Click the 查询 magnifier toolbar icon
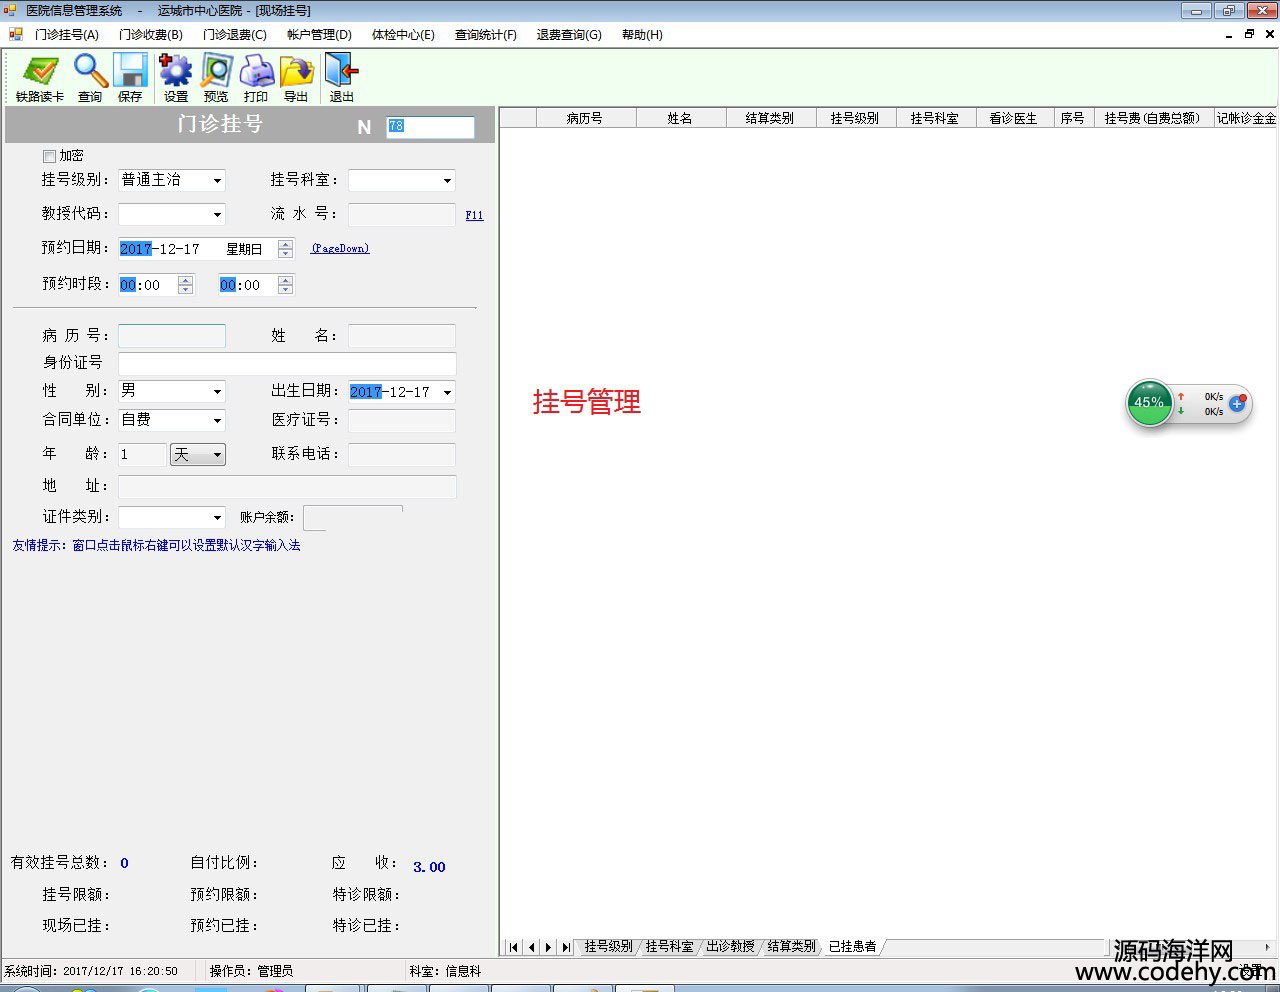This screenshot has width=1280, height=992. (x=90, y=72)
